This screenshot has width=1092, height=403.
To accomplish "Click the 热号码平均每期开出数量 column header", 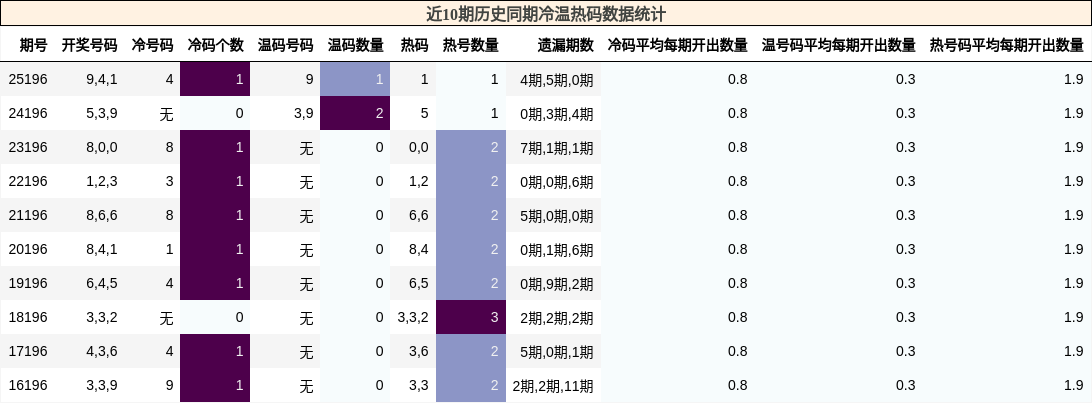I will click(x=1006, y=45).
